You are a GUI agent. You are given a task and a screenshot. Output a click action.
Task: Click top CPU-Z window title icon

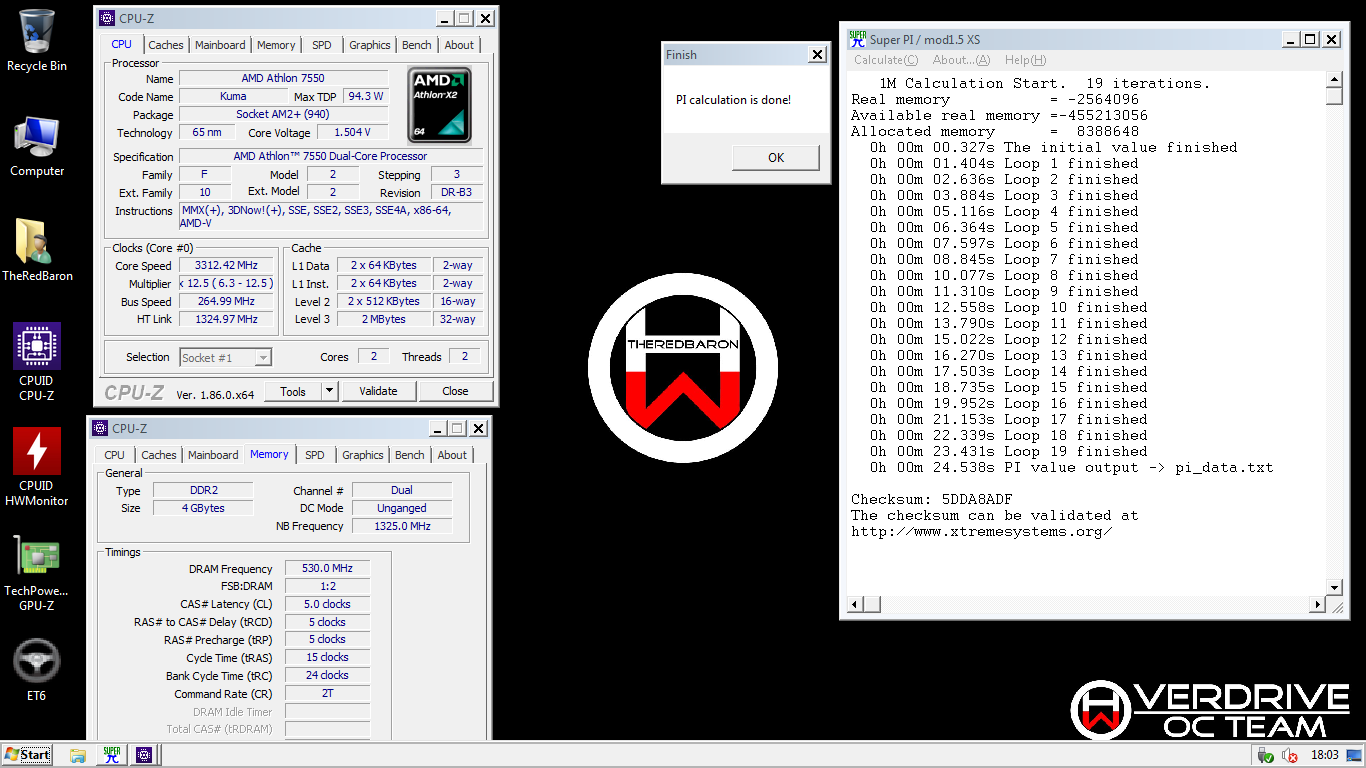click(x=107, y=18)
